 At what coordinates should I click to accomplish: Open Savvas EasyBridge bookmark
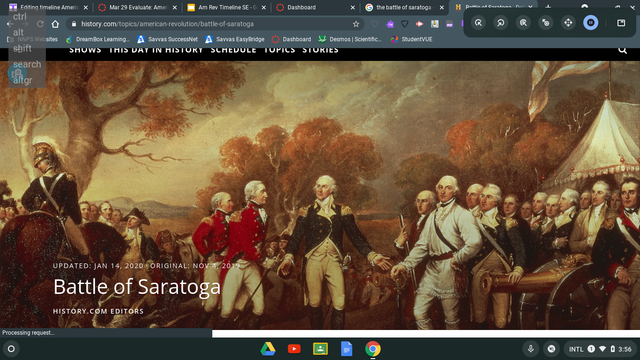[235, 39]
